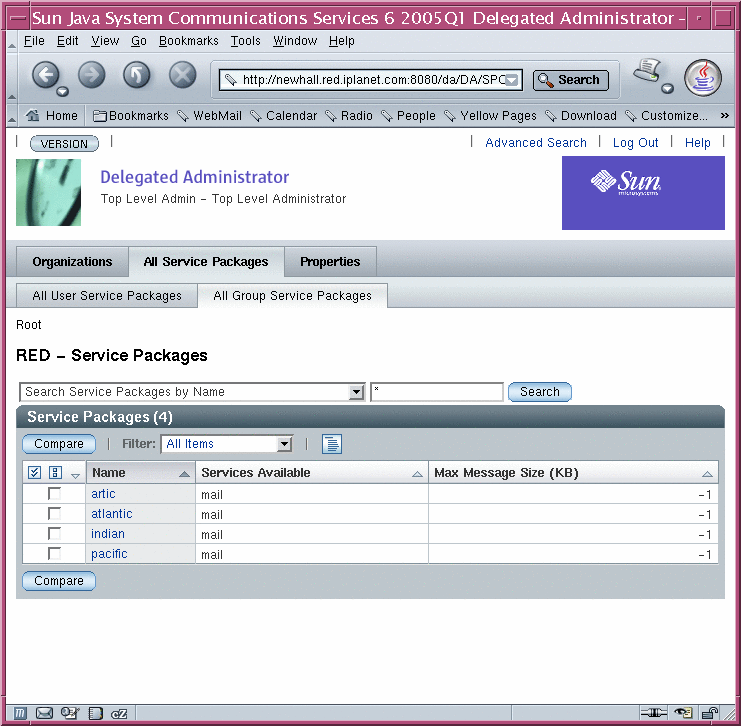Open the Download bookmark
Screen dimensions: 741x726
pyautogui.click(x=581, y=115)
